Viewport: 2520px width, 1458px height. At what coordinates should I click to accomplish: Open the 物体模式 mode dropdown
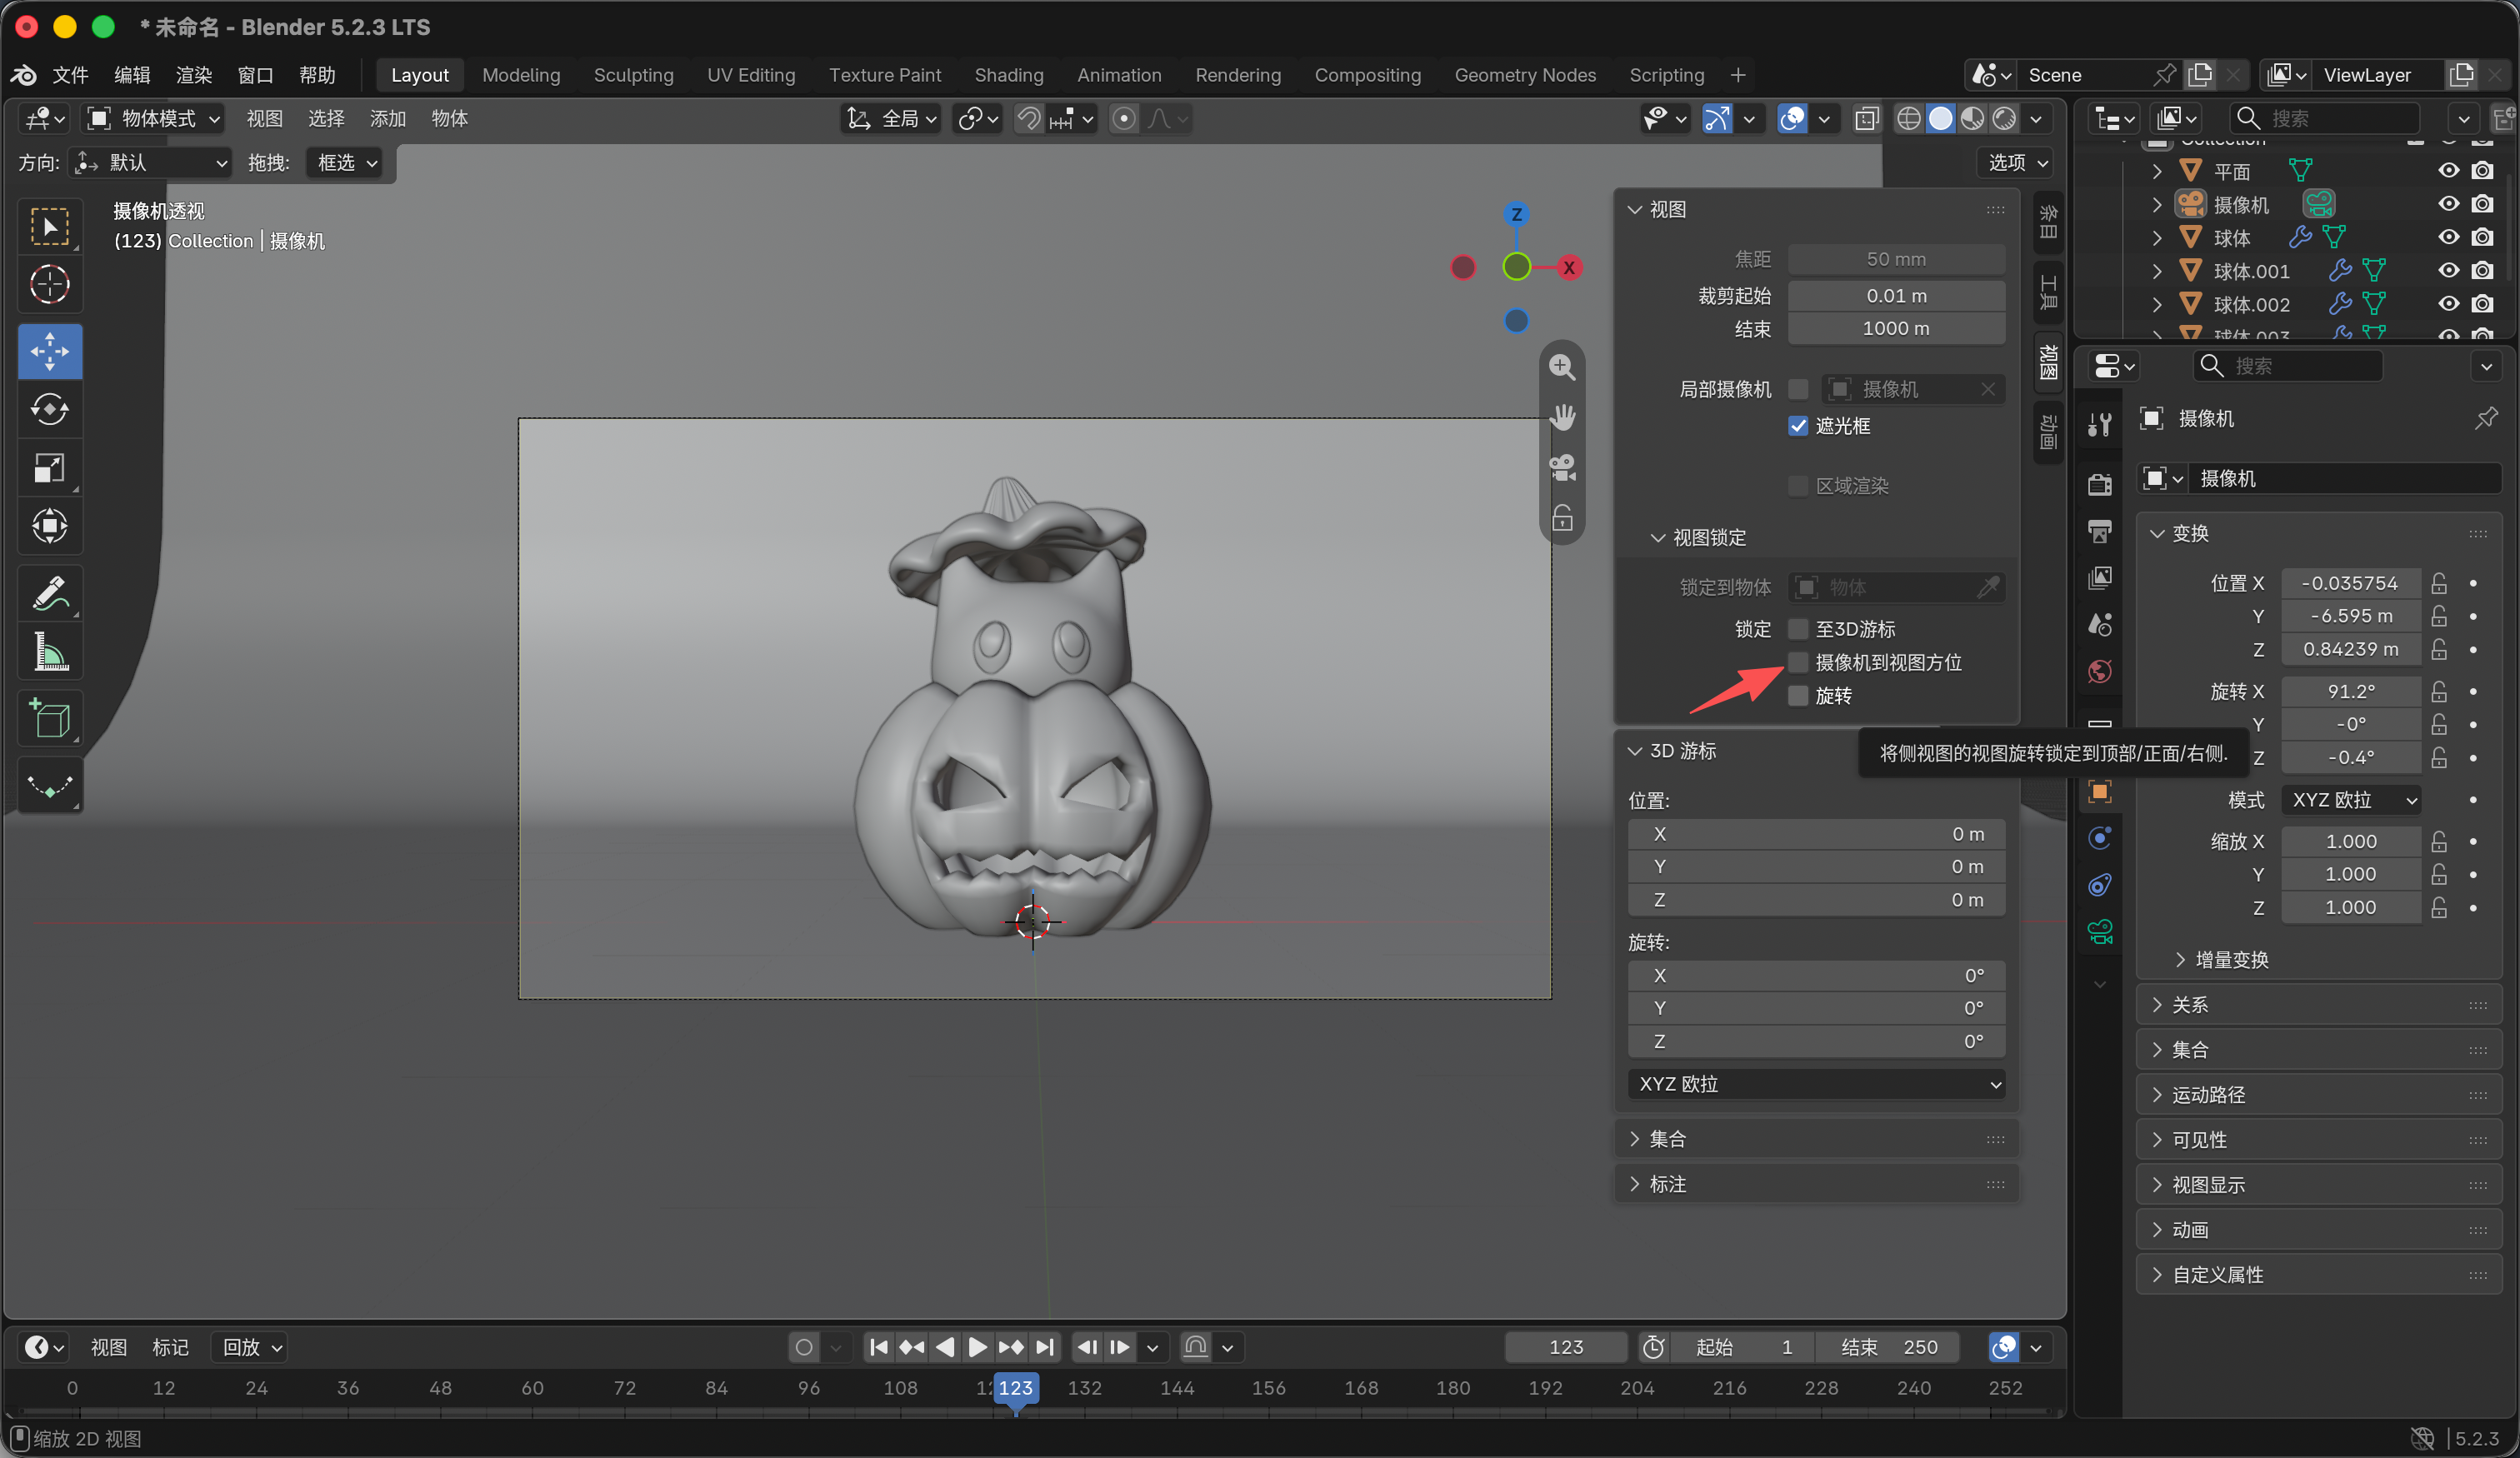154,119
